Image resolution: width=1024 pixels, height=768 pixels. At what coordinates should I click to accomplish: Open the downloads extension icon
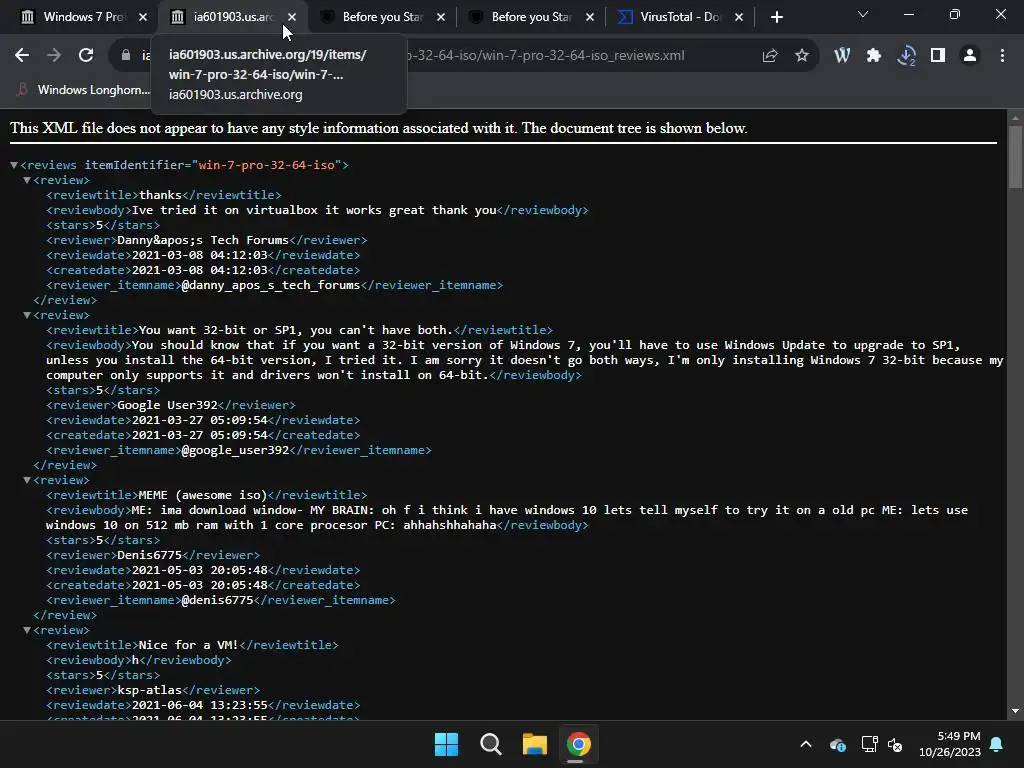(906, 56)
